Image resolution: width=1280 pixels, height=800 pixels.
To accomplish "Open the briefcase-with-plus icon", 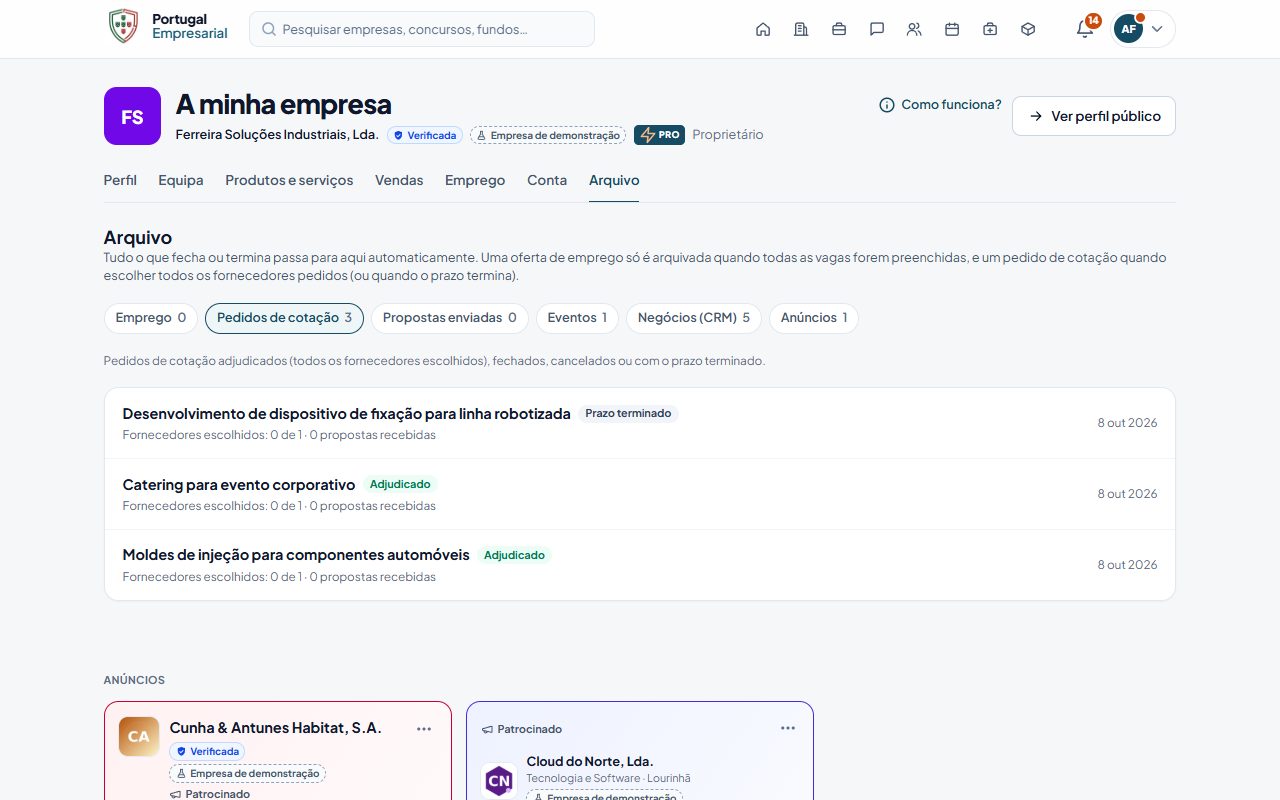I will point(990,29).
